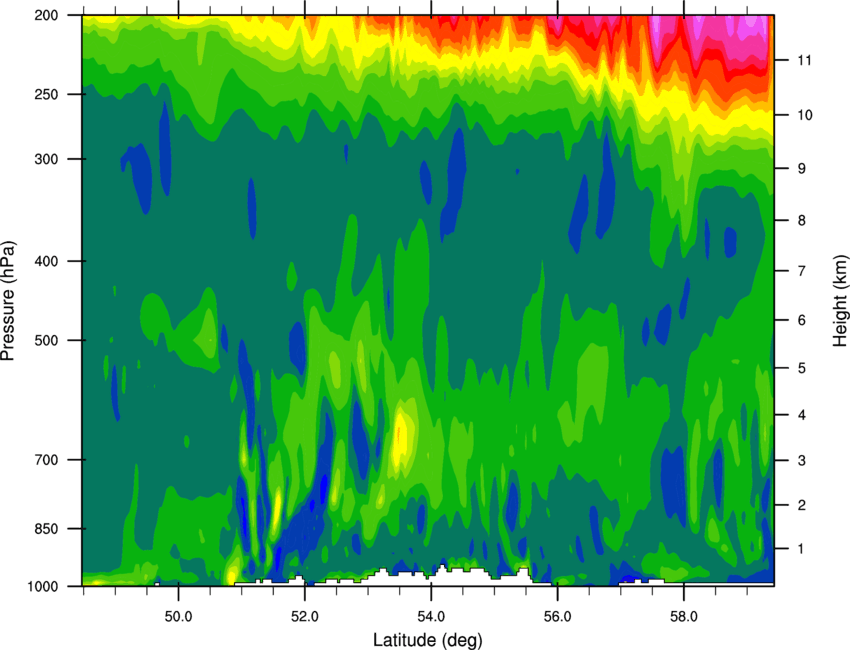Click the 58.0 latitude tick label

coord(684,617)
